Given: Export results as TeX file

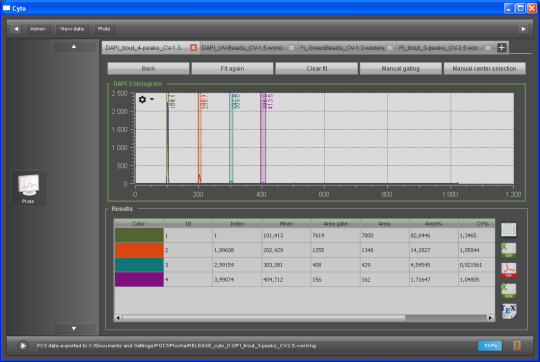Looking at the screenshot, I should [508, 311].
